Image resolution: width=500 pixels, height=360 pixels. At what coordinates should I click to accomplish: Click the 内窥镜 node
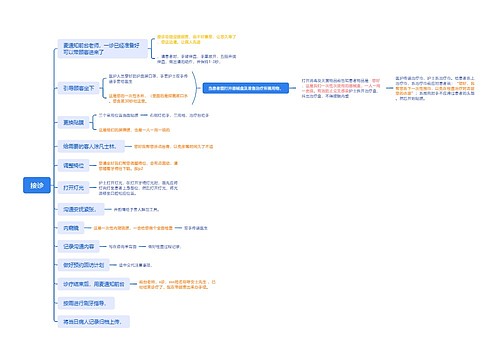click(71, 228)
